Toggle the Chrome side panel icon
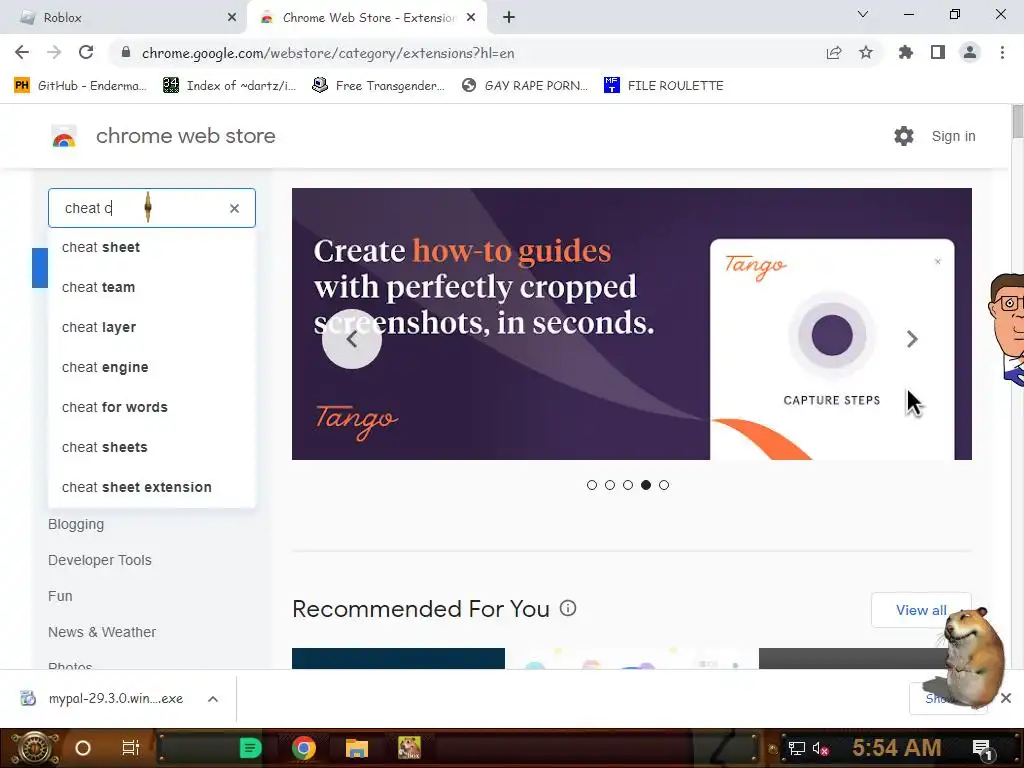This screenshot has width=1024, height=768. (938, 52)
